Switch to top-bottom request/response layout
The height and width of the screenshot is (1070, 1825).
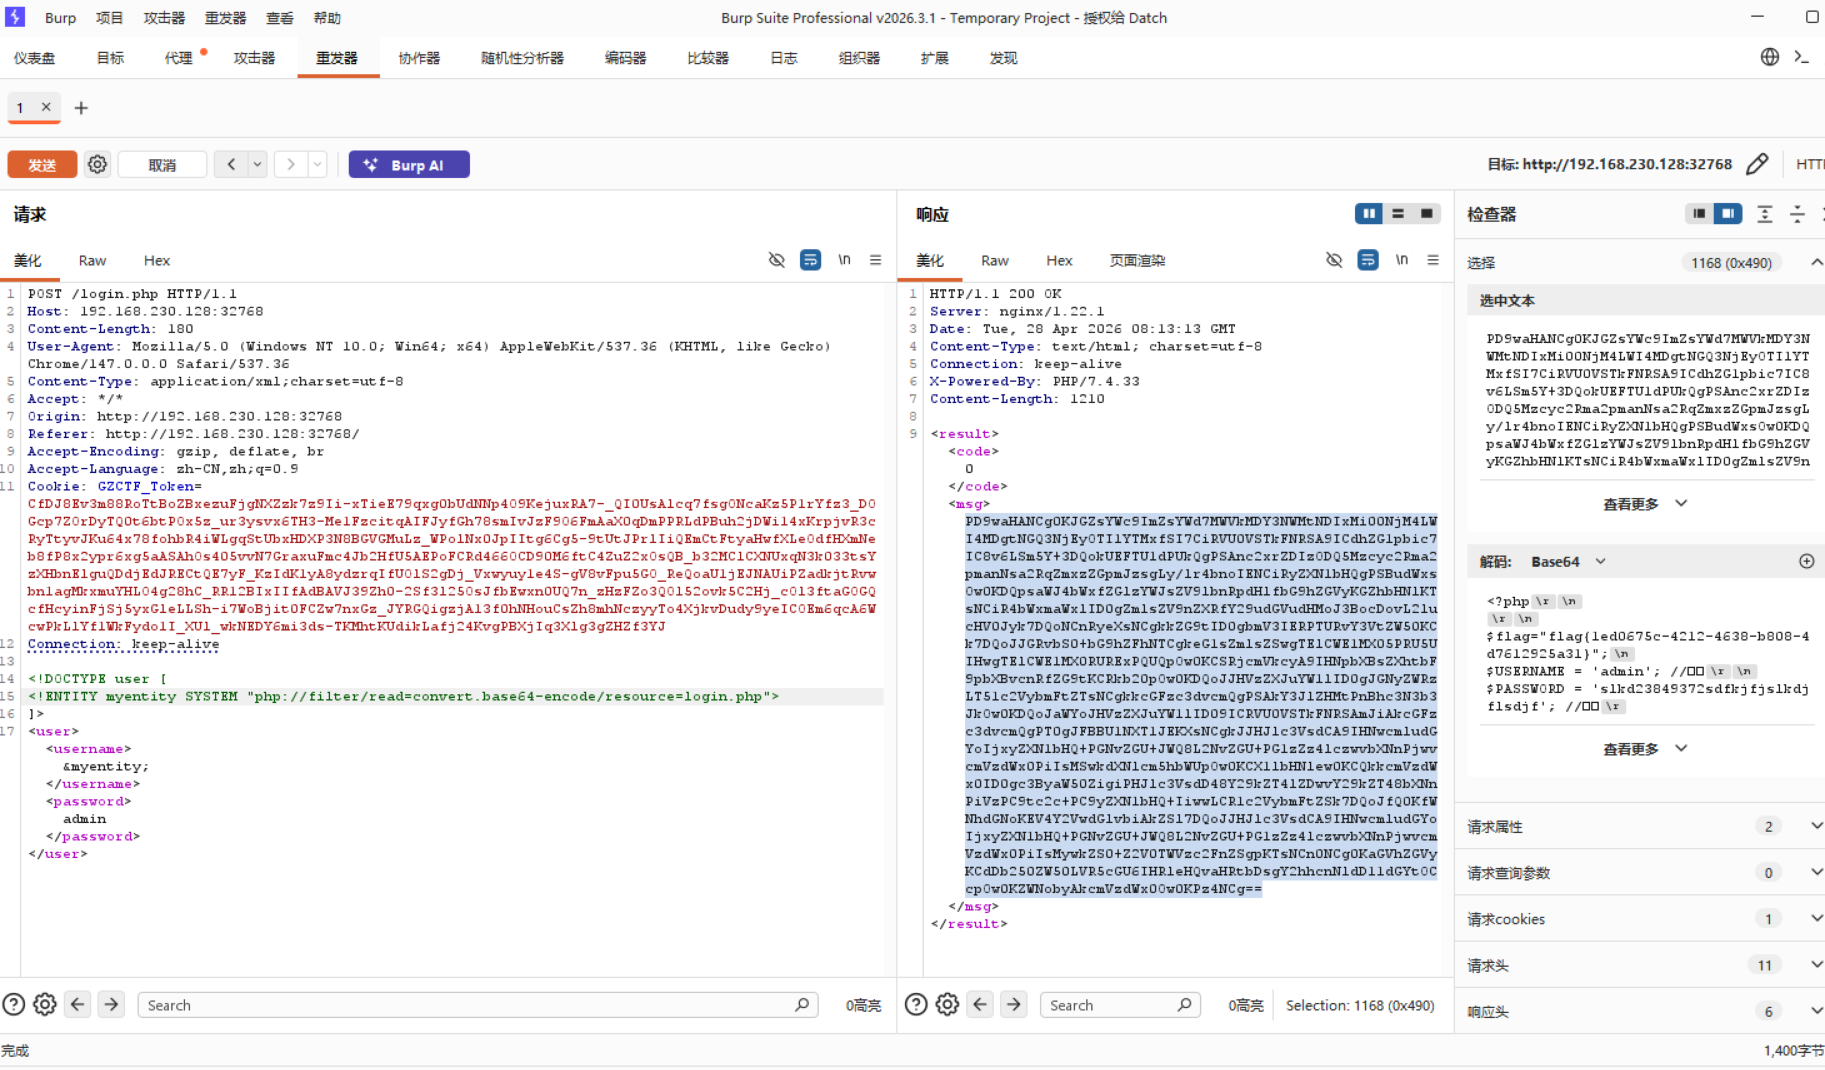(1398, 213)
